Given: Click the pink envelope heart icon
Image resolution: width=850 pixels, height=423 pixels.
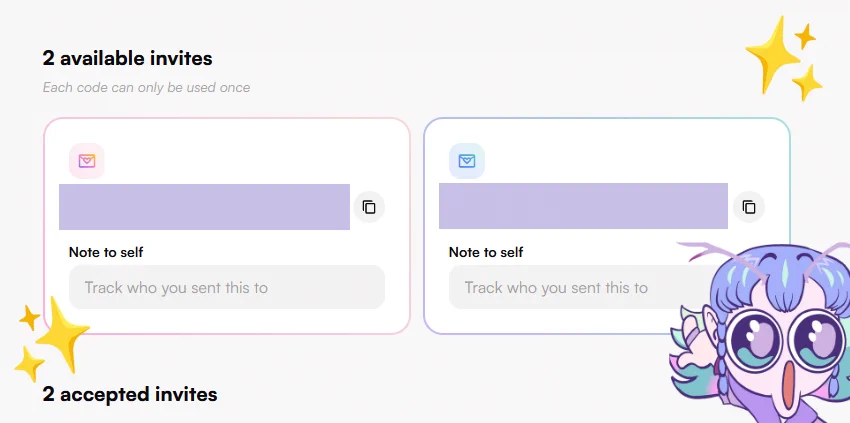Looking at the screenshot, I should [x=87, y=161].
